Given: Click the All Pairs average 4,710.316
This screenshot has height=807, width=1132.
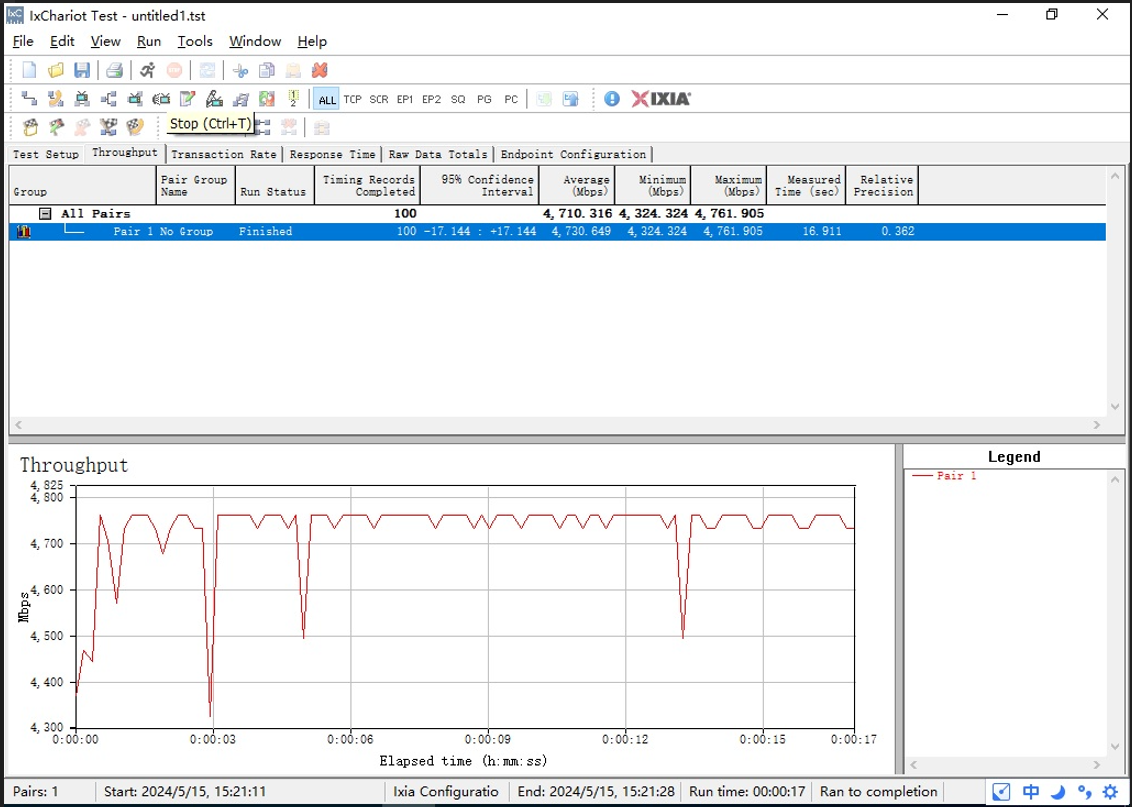Looking at the screenshot, I should (578, 214).
